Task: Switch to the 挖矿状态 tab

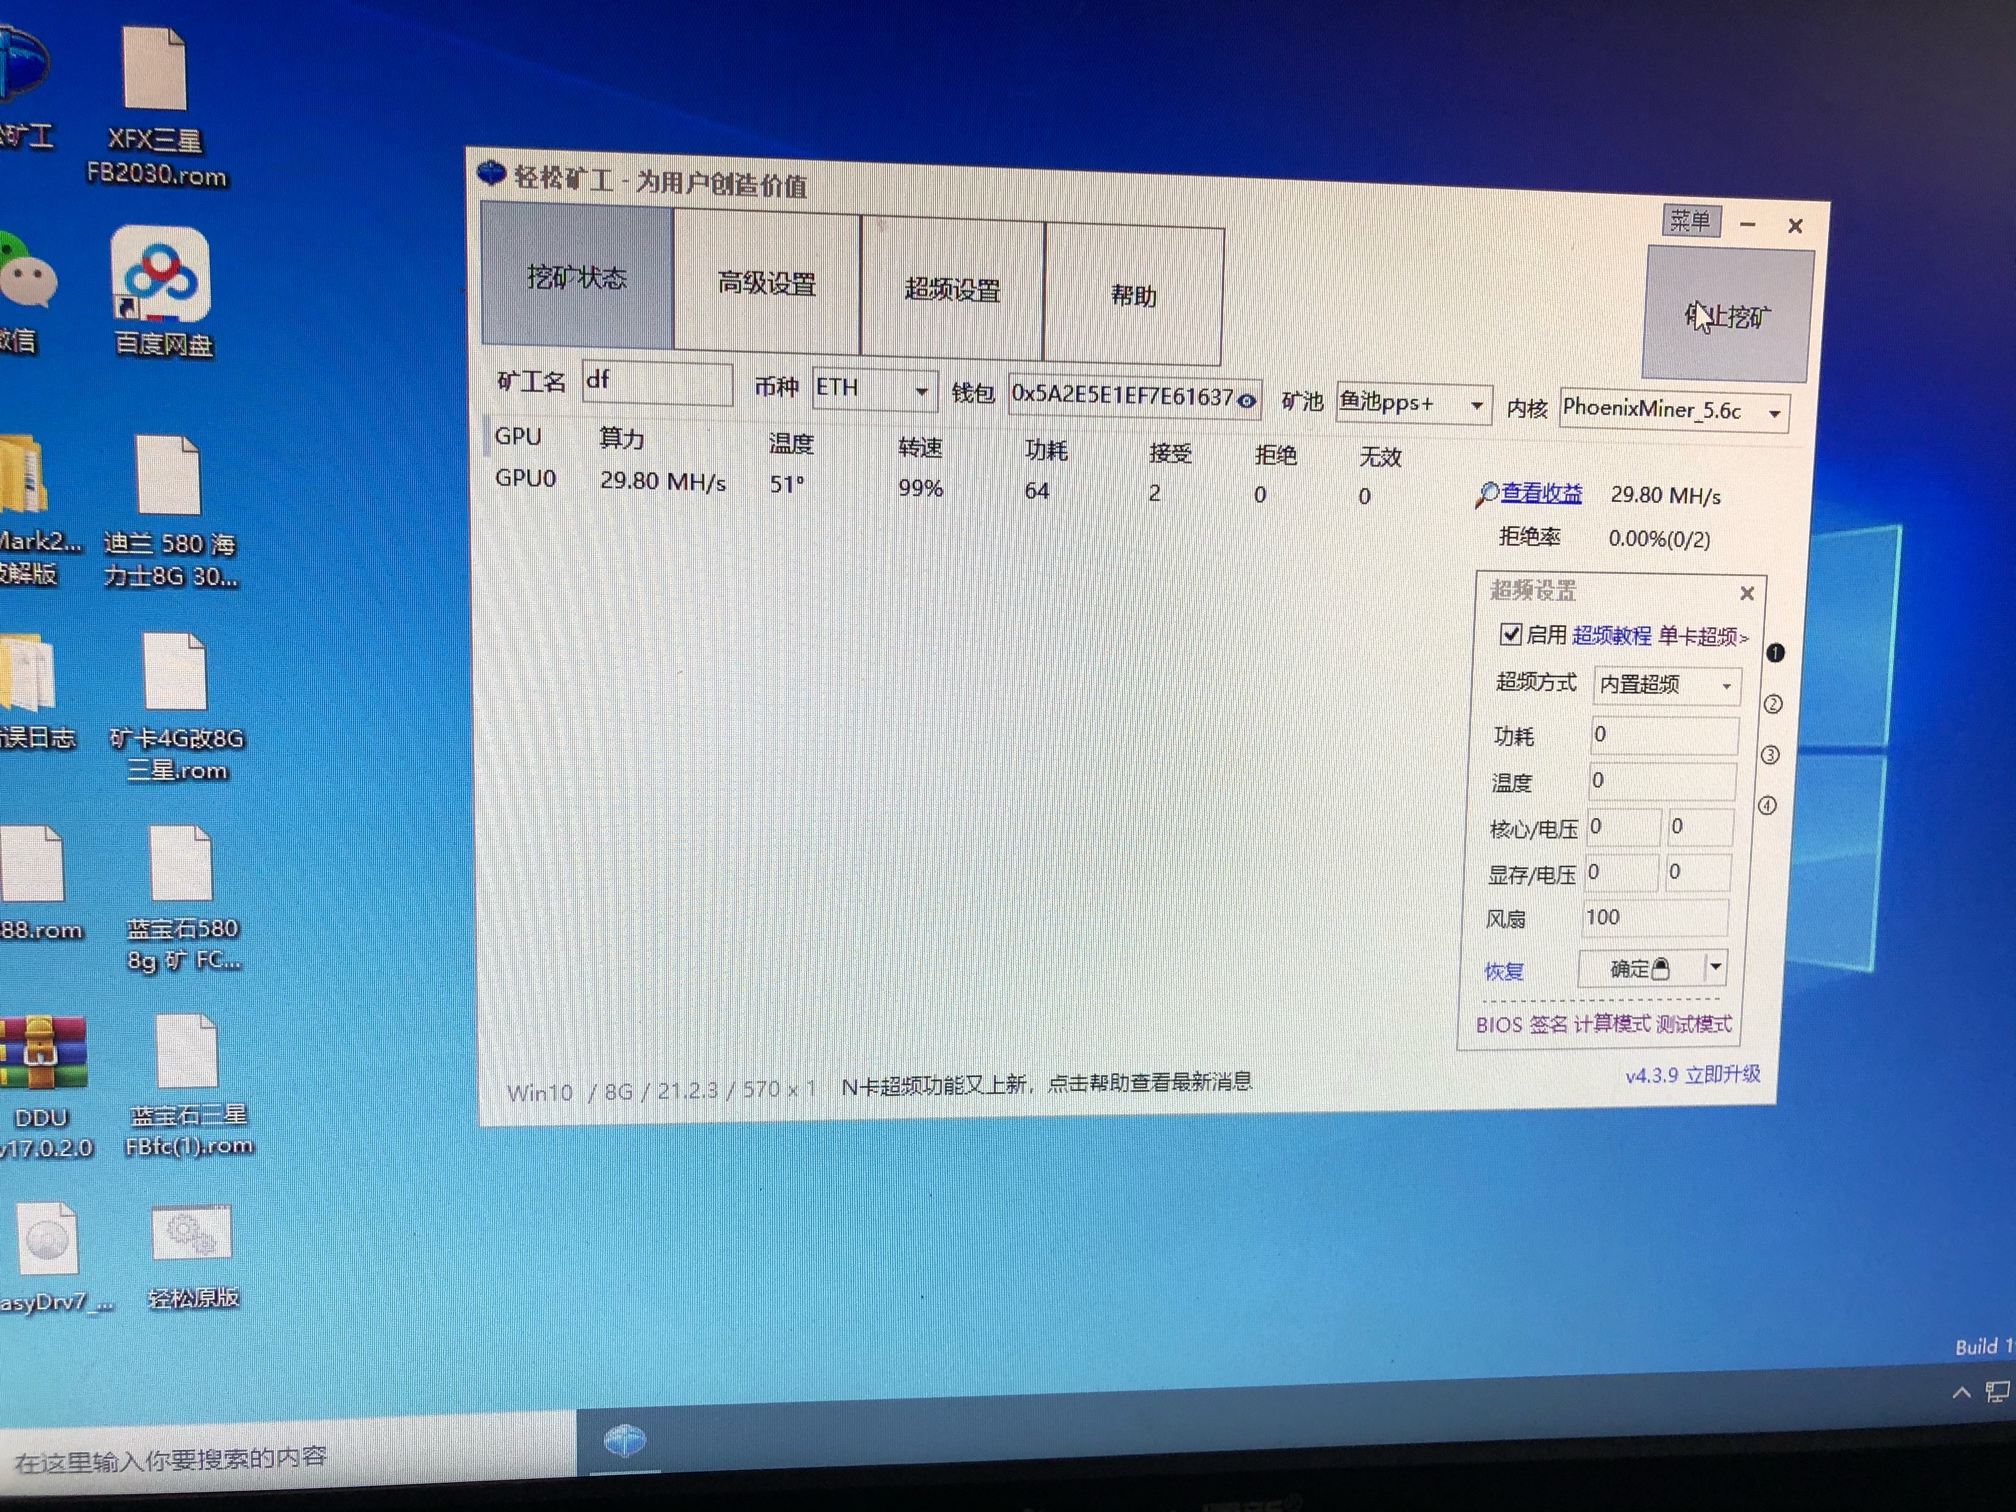Action: coord(577,275)
